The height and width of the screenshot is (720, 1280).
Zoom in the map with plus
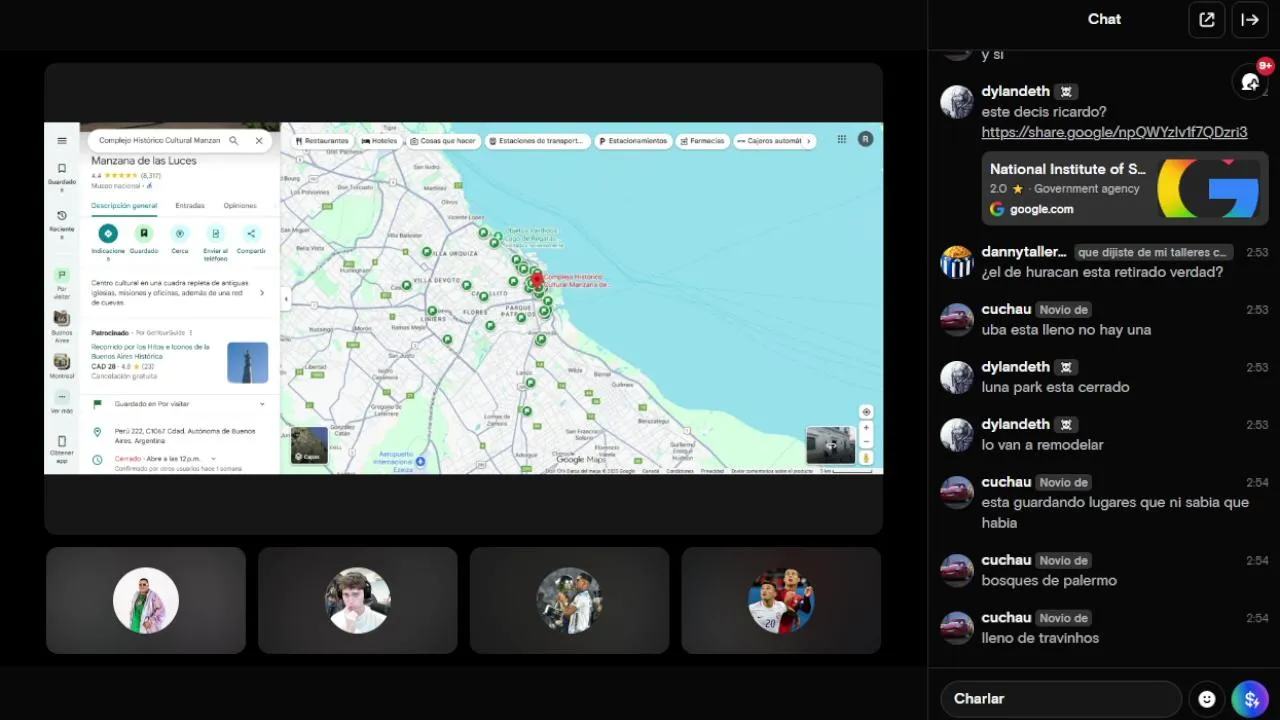pyautogui.click(x=866, y=428)
